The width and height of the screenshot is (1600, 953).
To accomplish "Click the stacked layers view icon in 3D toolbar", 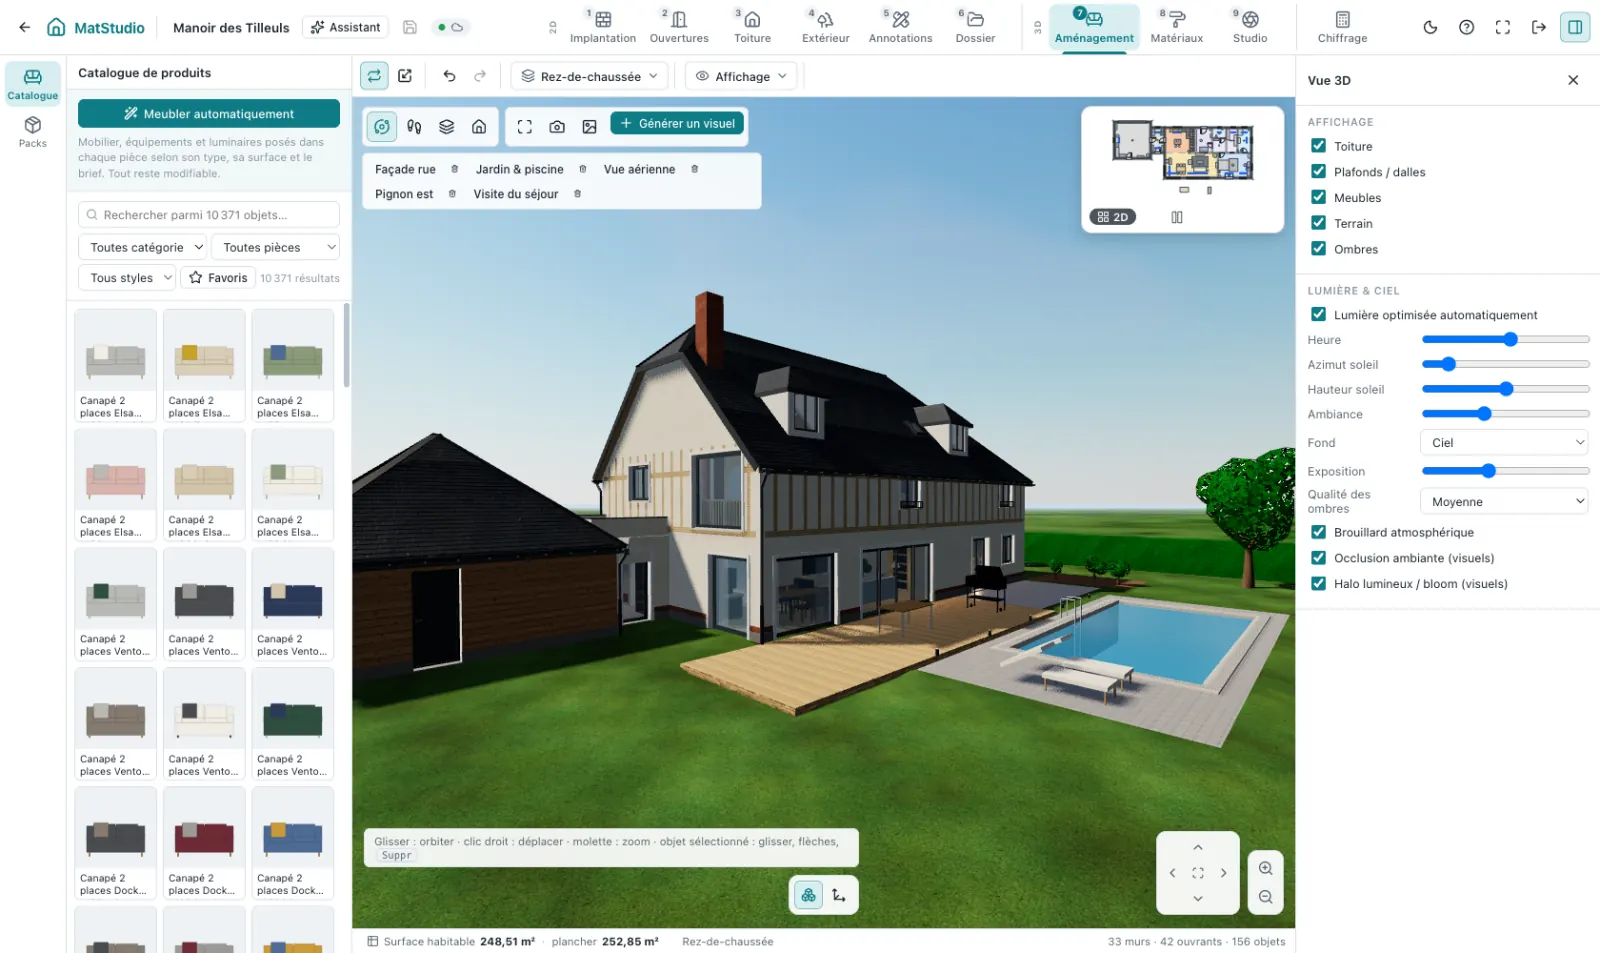I will point(447,126).
